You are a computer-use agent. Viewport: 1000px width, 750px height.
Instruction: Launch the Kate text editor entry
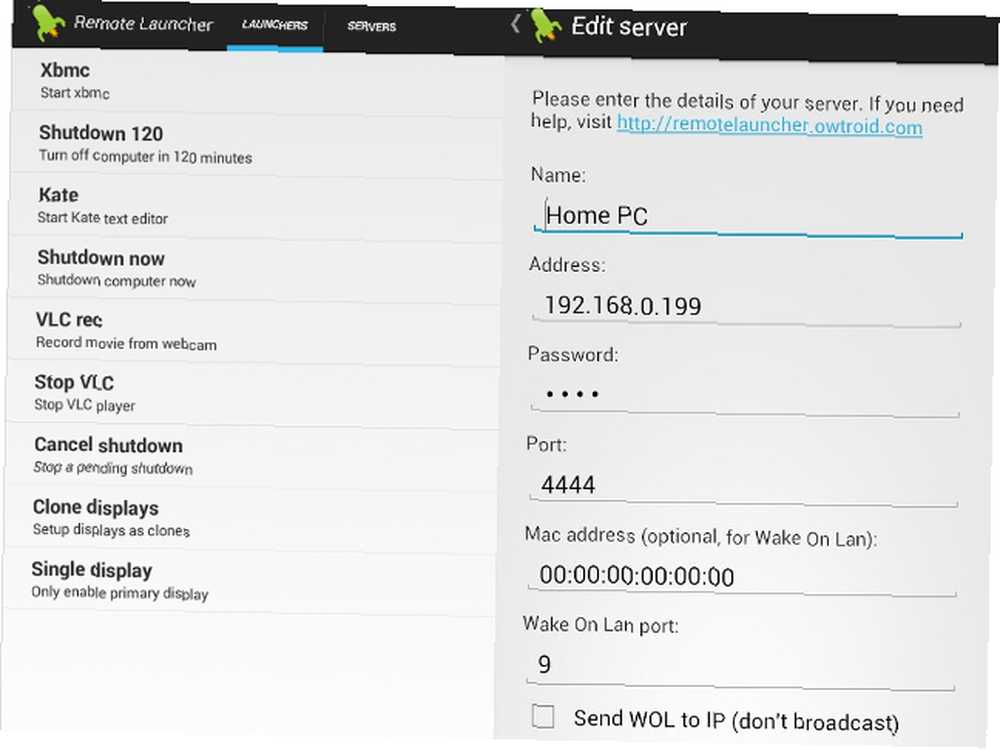pos(256,206)
